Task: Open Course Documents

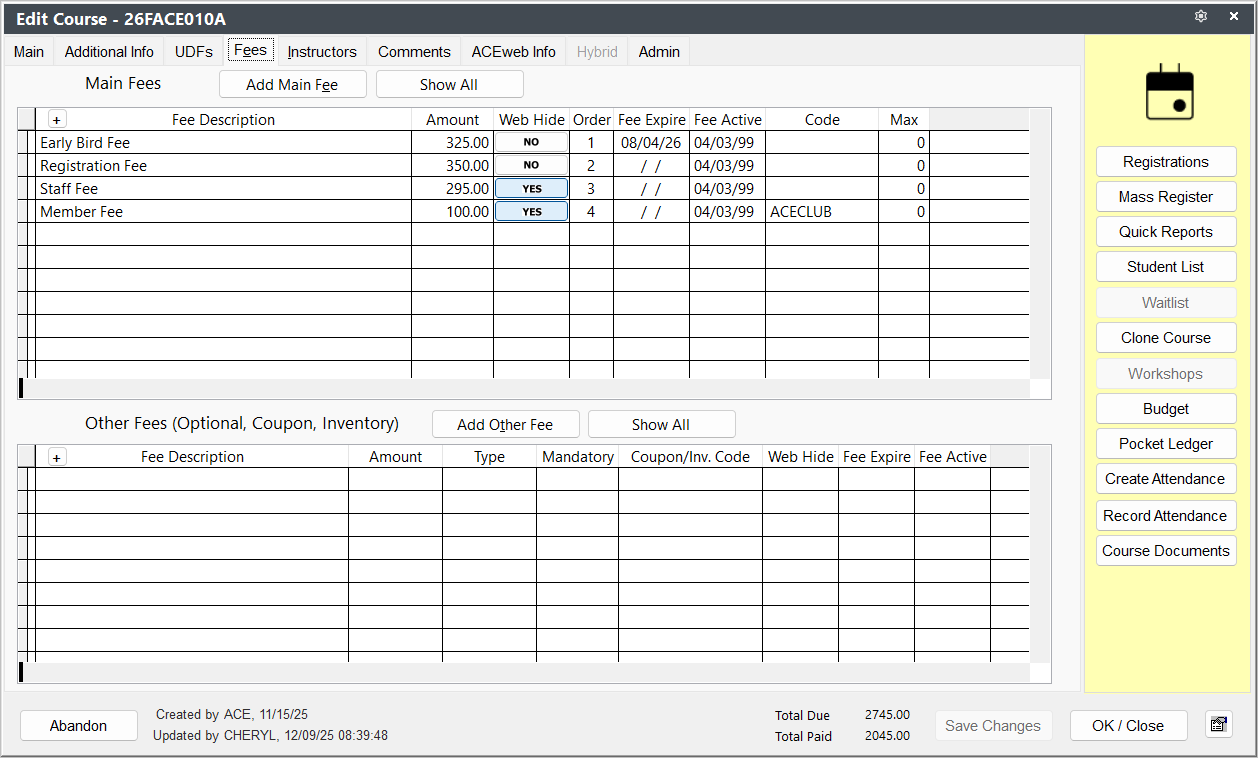Action: click(x=1166, y=551)
